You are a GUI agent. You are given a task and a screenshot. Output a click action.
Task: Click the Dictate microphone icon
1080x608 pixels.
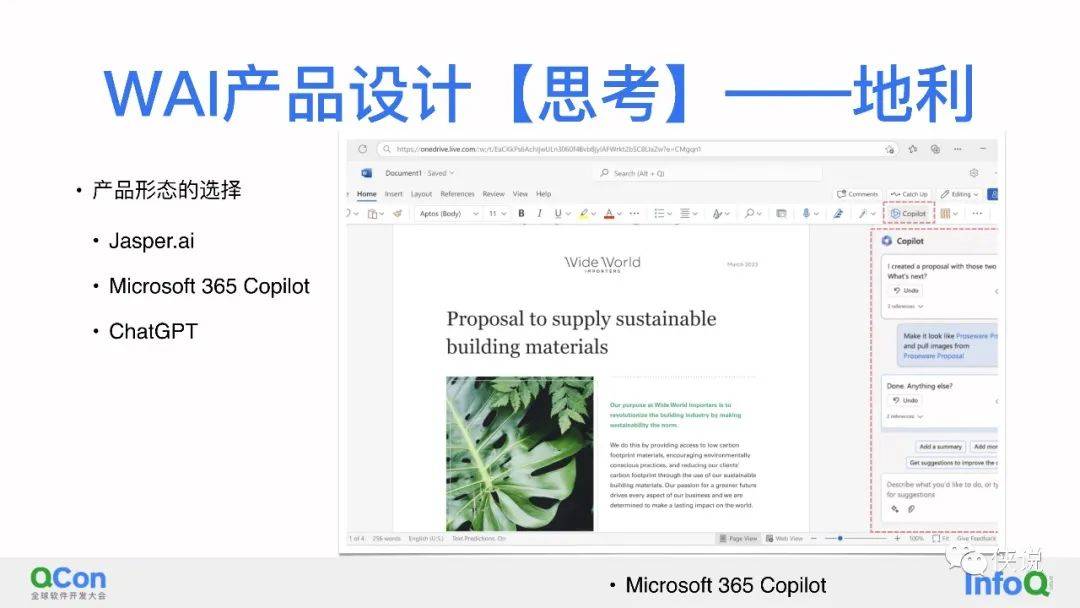tap(806, 213)
